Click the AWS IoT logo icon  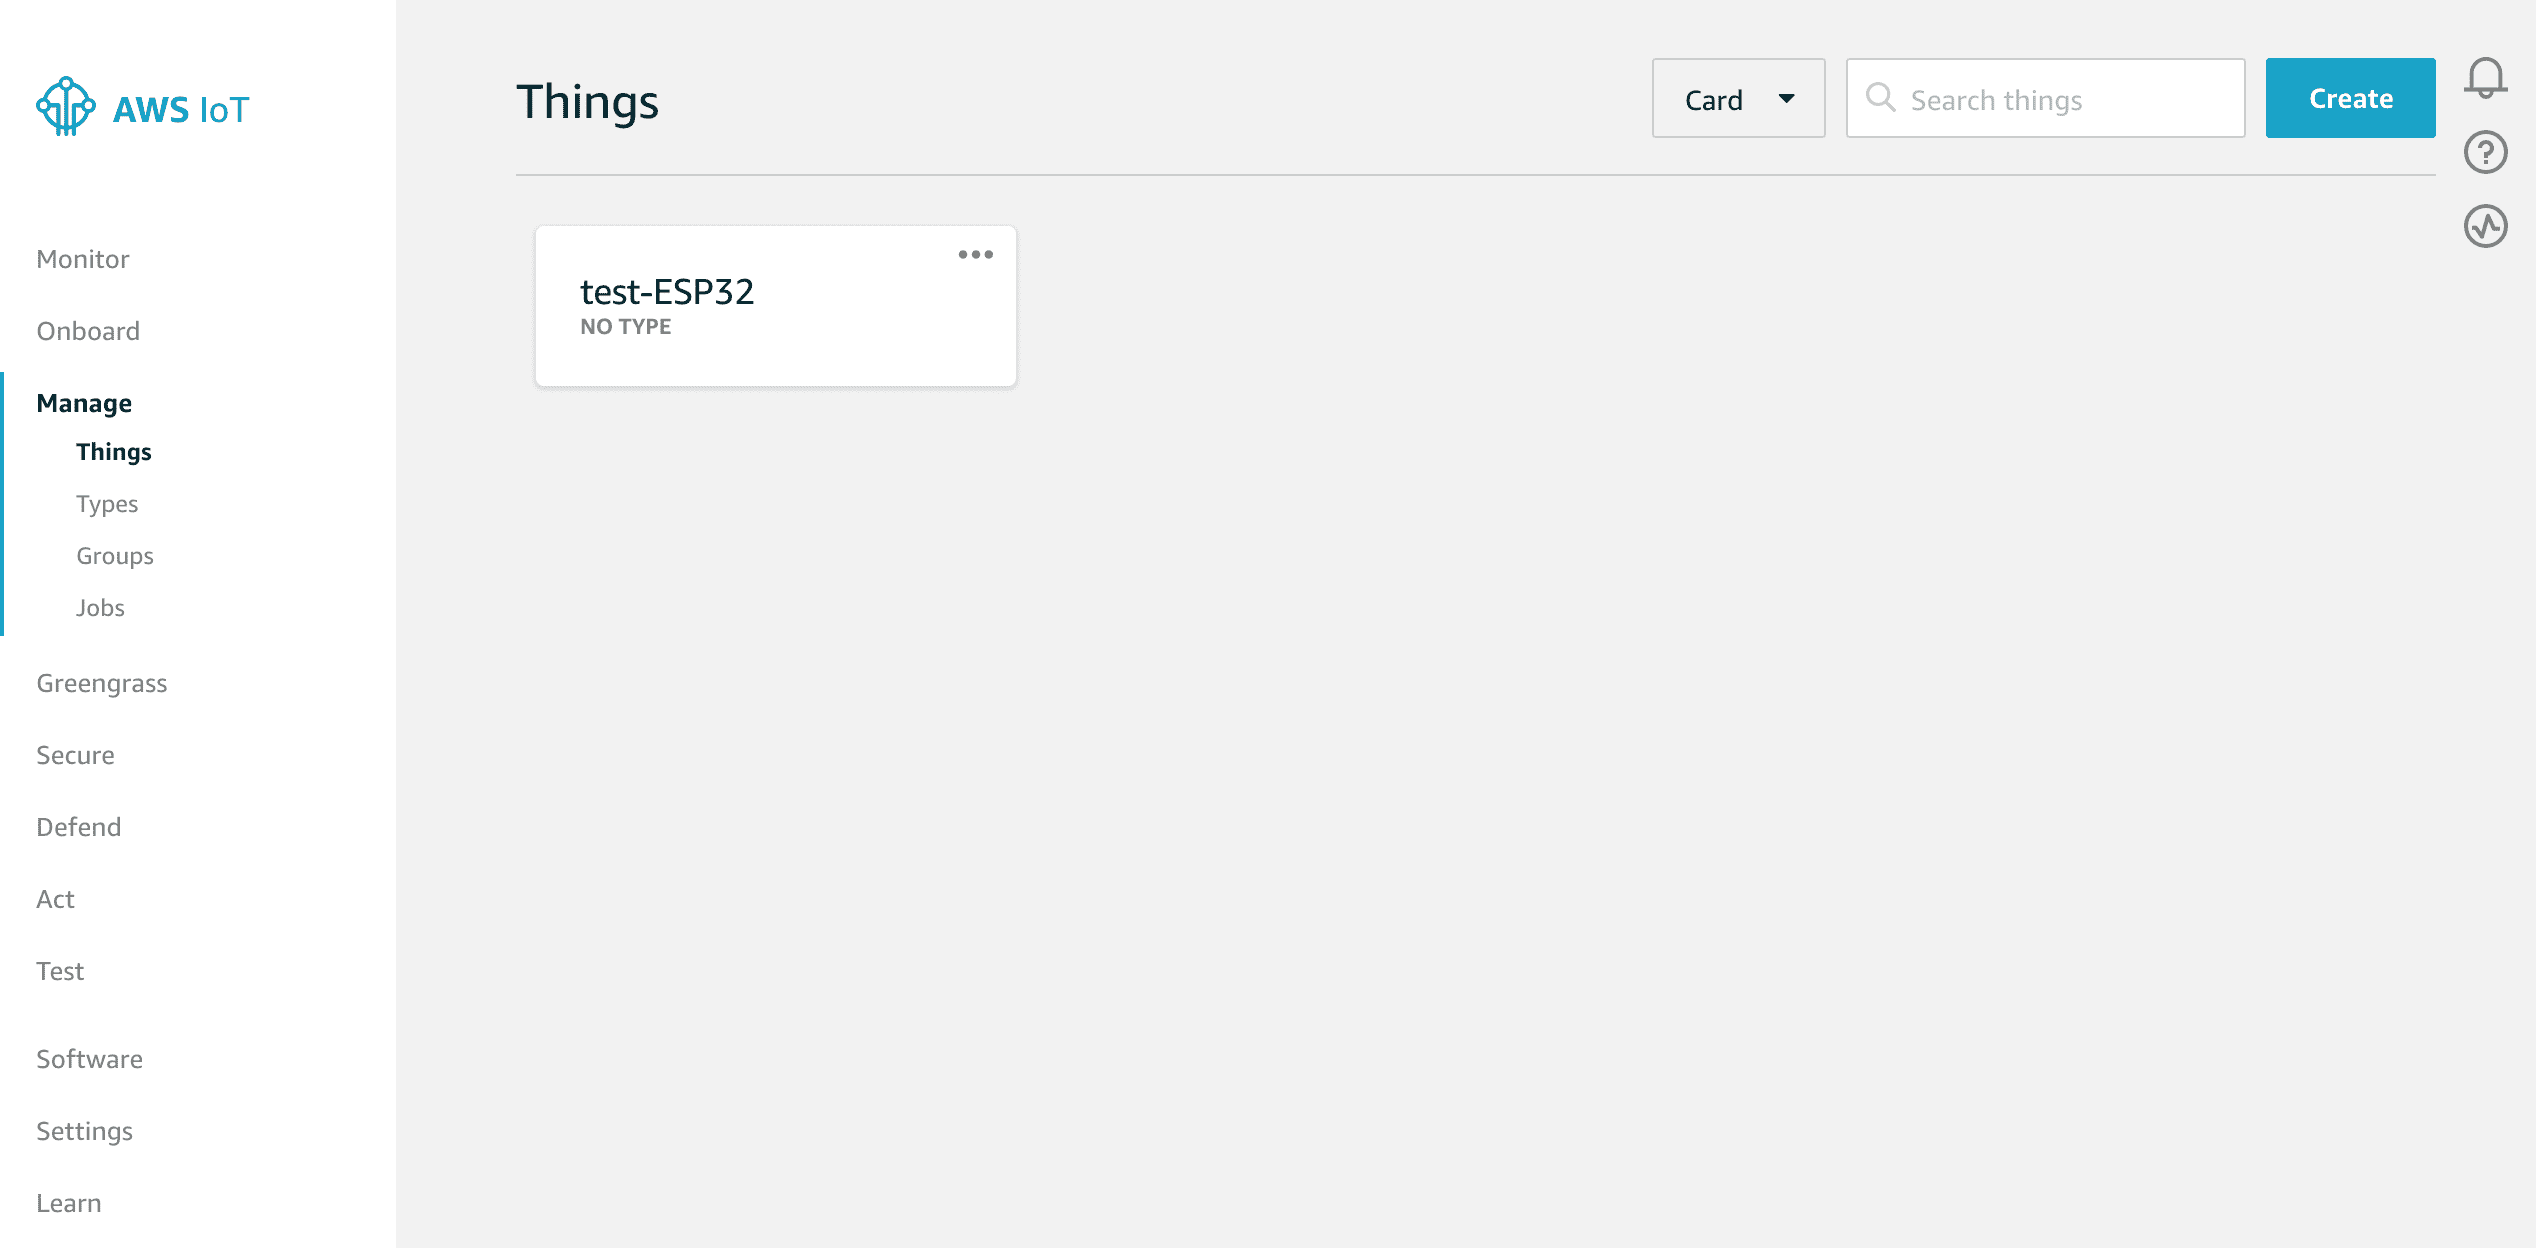pyautogui.click(x=65, y=104)
